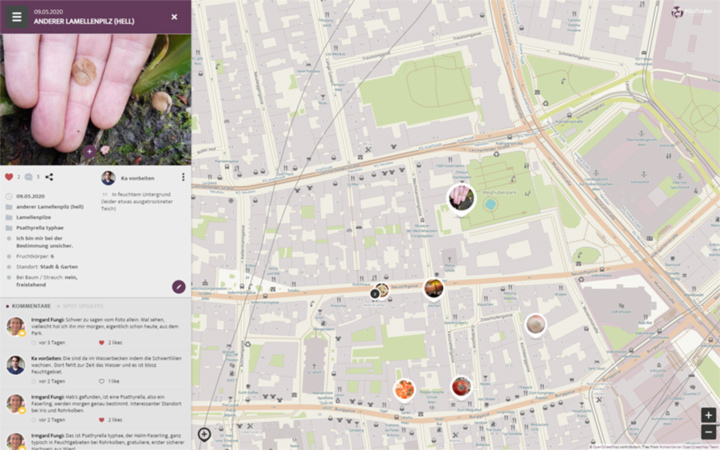Toggle like on Irmgard Fungi's first comment
720x450 pixels.
coord(101,342)
